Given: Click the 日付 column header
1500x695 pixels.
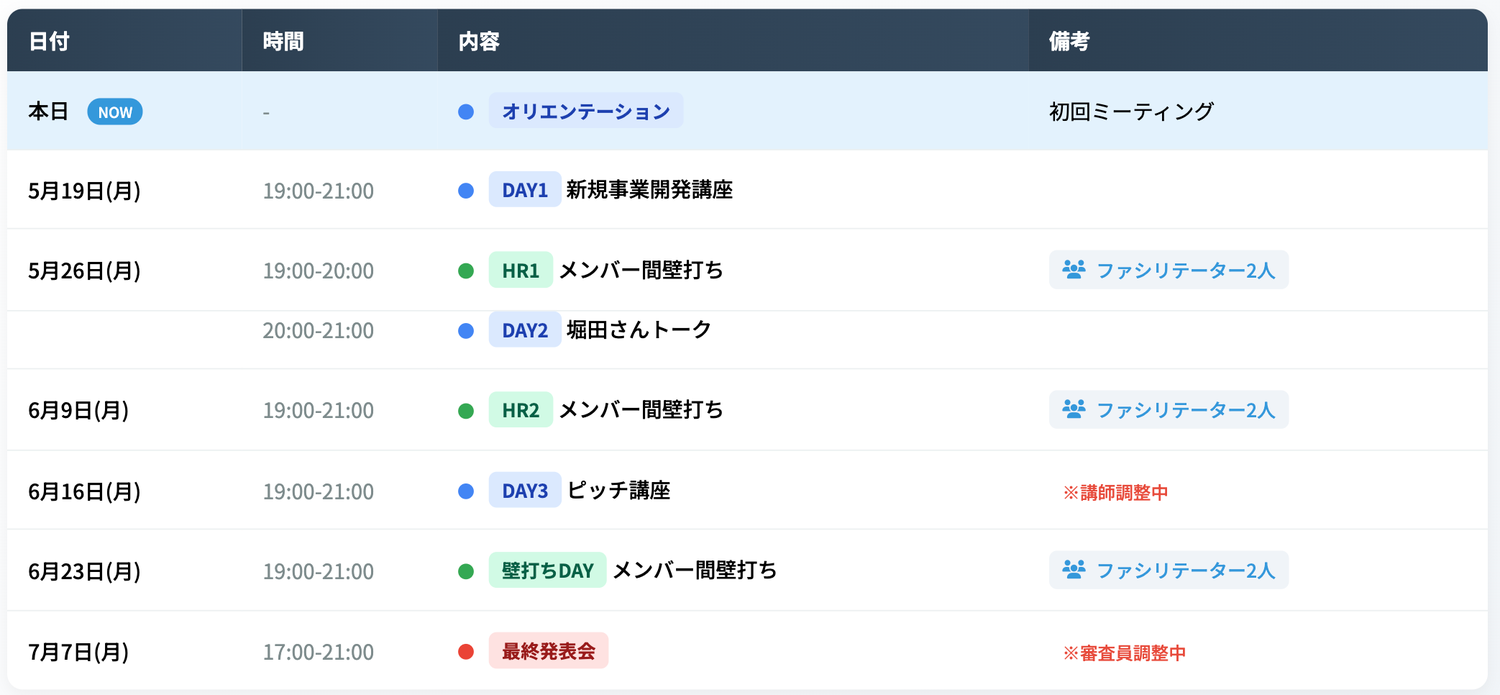Looking at the screenshot, I should (49, 41).
